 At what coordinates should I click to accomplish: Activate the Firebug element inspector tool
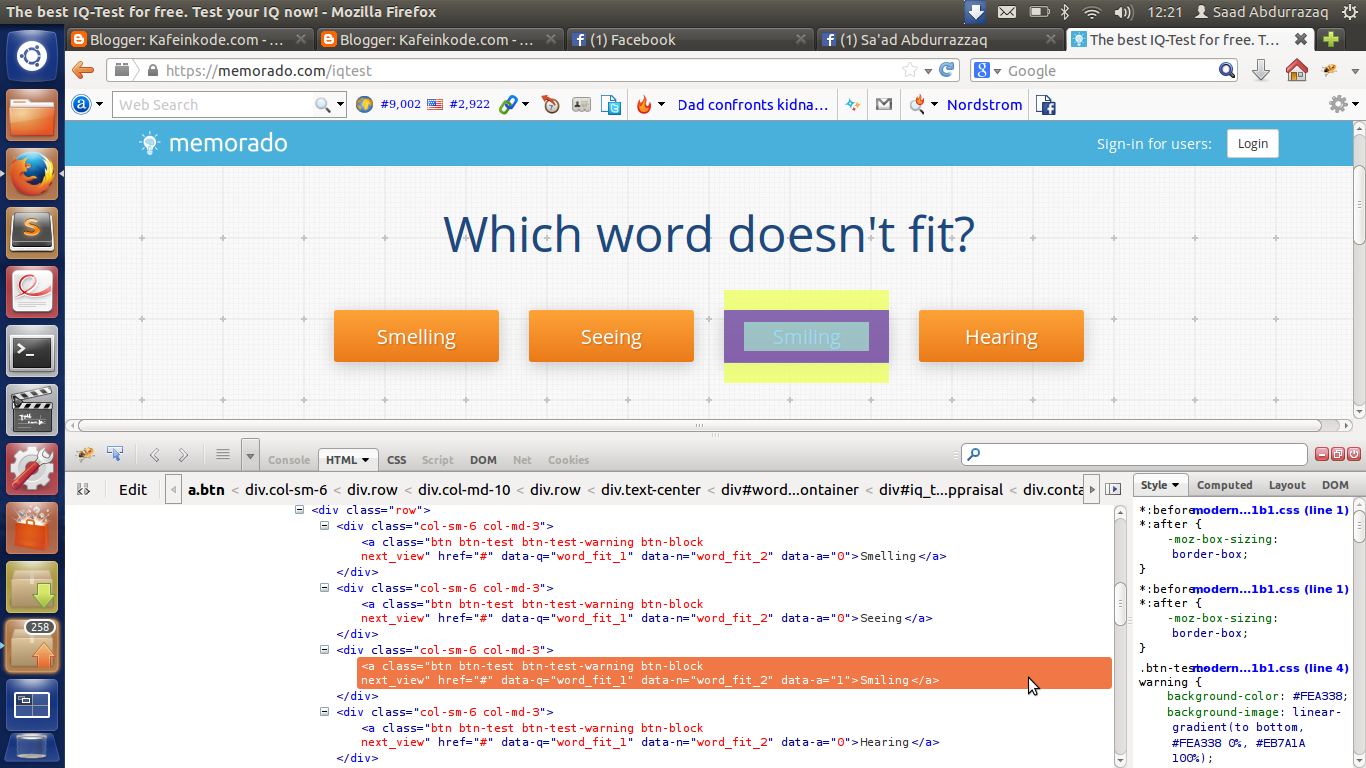coord(116,455)
